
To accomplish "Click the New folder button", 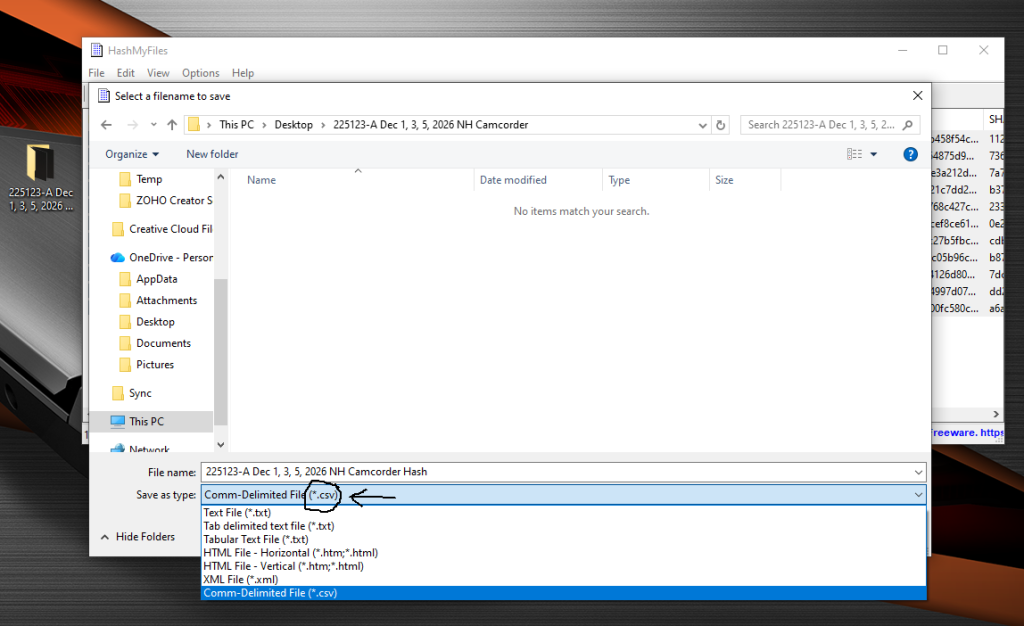I will click(211, 153).
